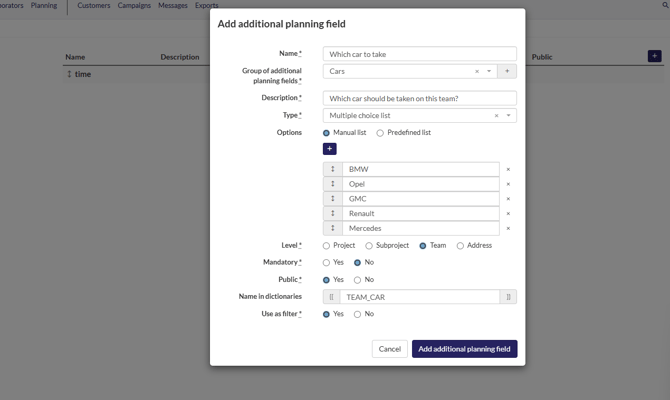Open the Type dropdown arrow
670x400 pixels.
[508, 116]
